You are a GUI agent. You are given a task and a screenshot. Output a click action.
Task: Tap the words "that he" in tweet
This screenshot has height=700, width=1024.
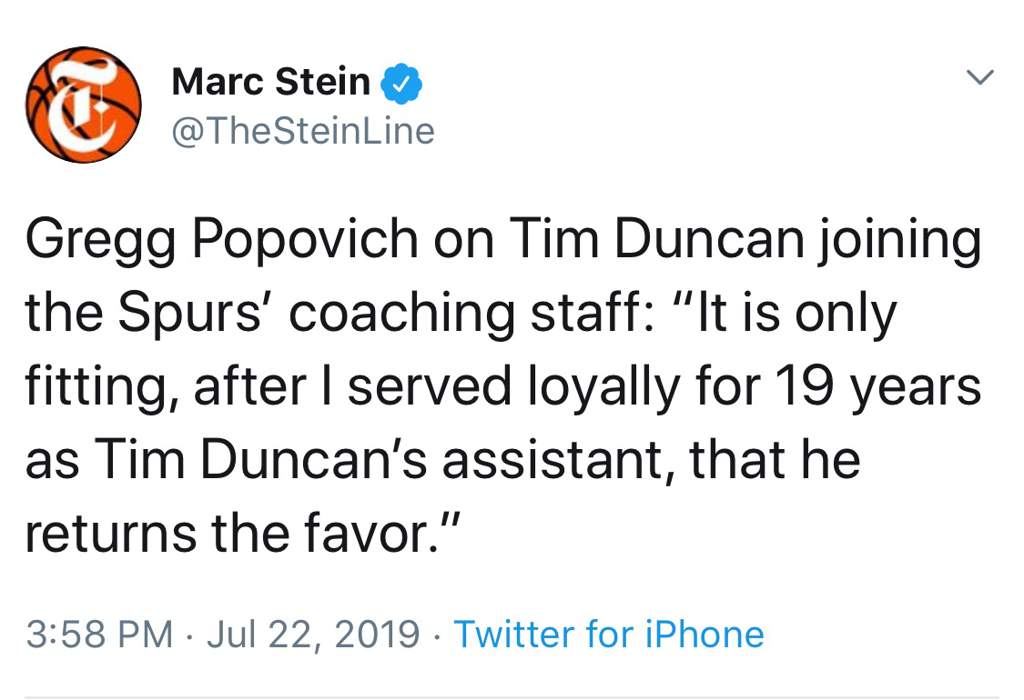pos(775,459)
